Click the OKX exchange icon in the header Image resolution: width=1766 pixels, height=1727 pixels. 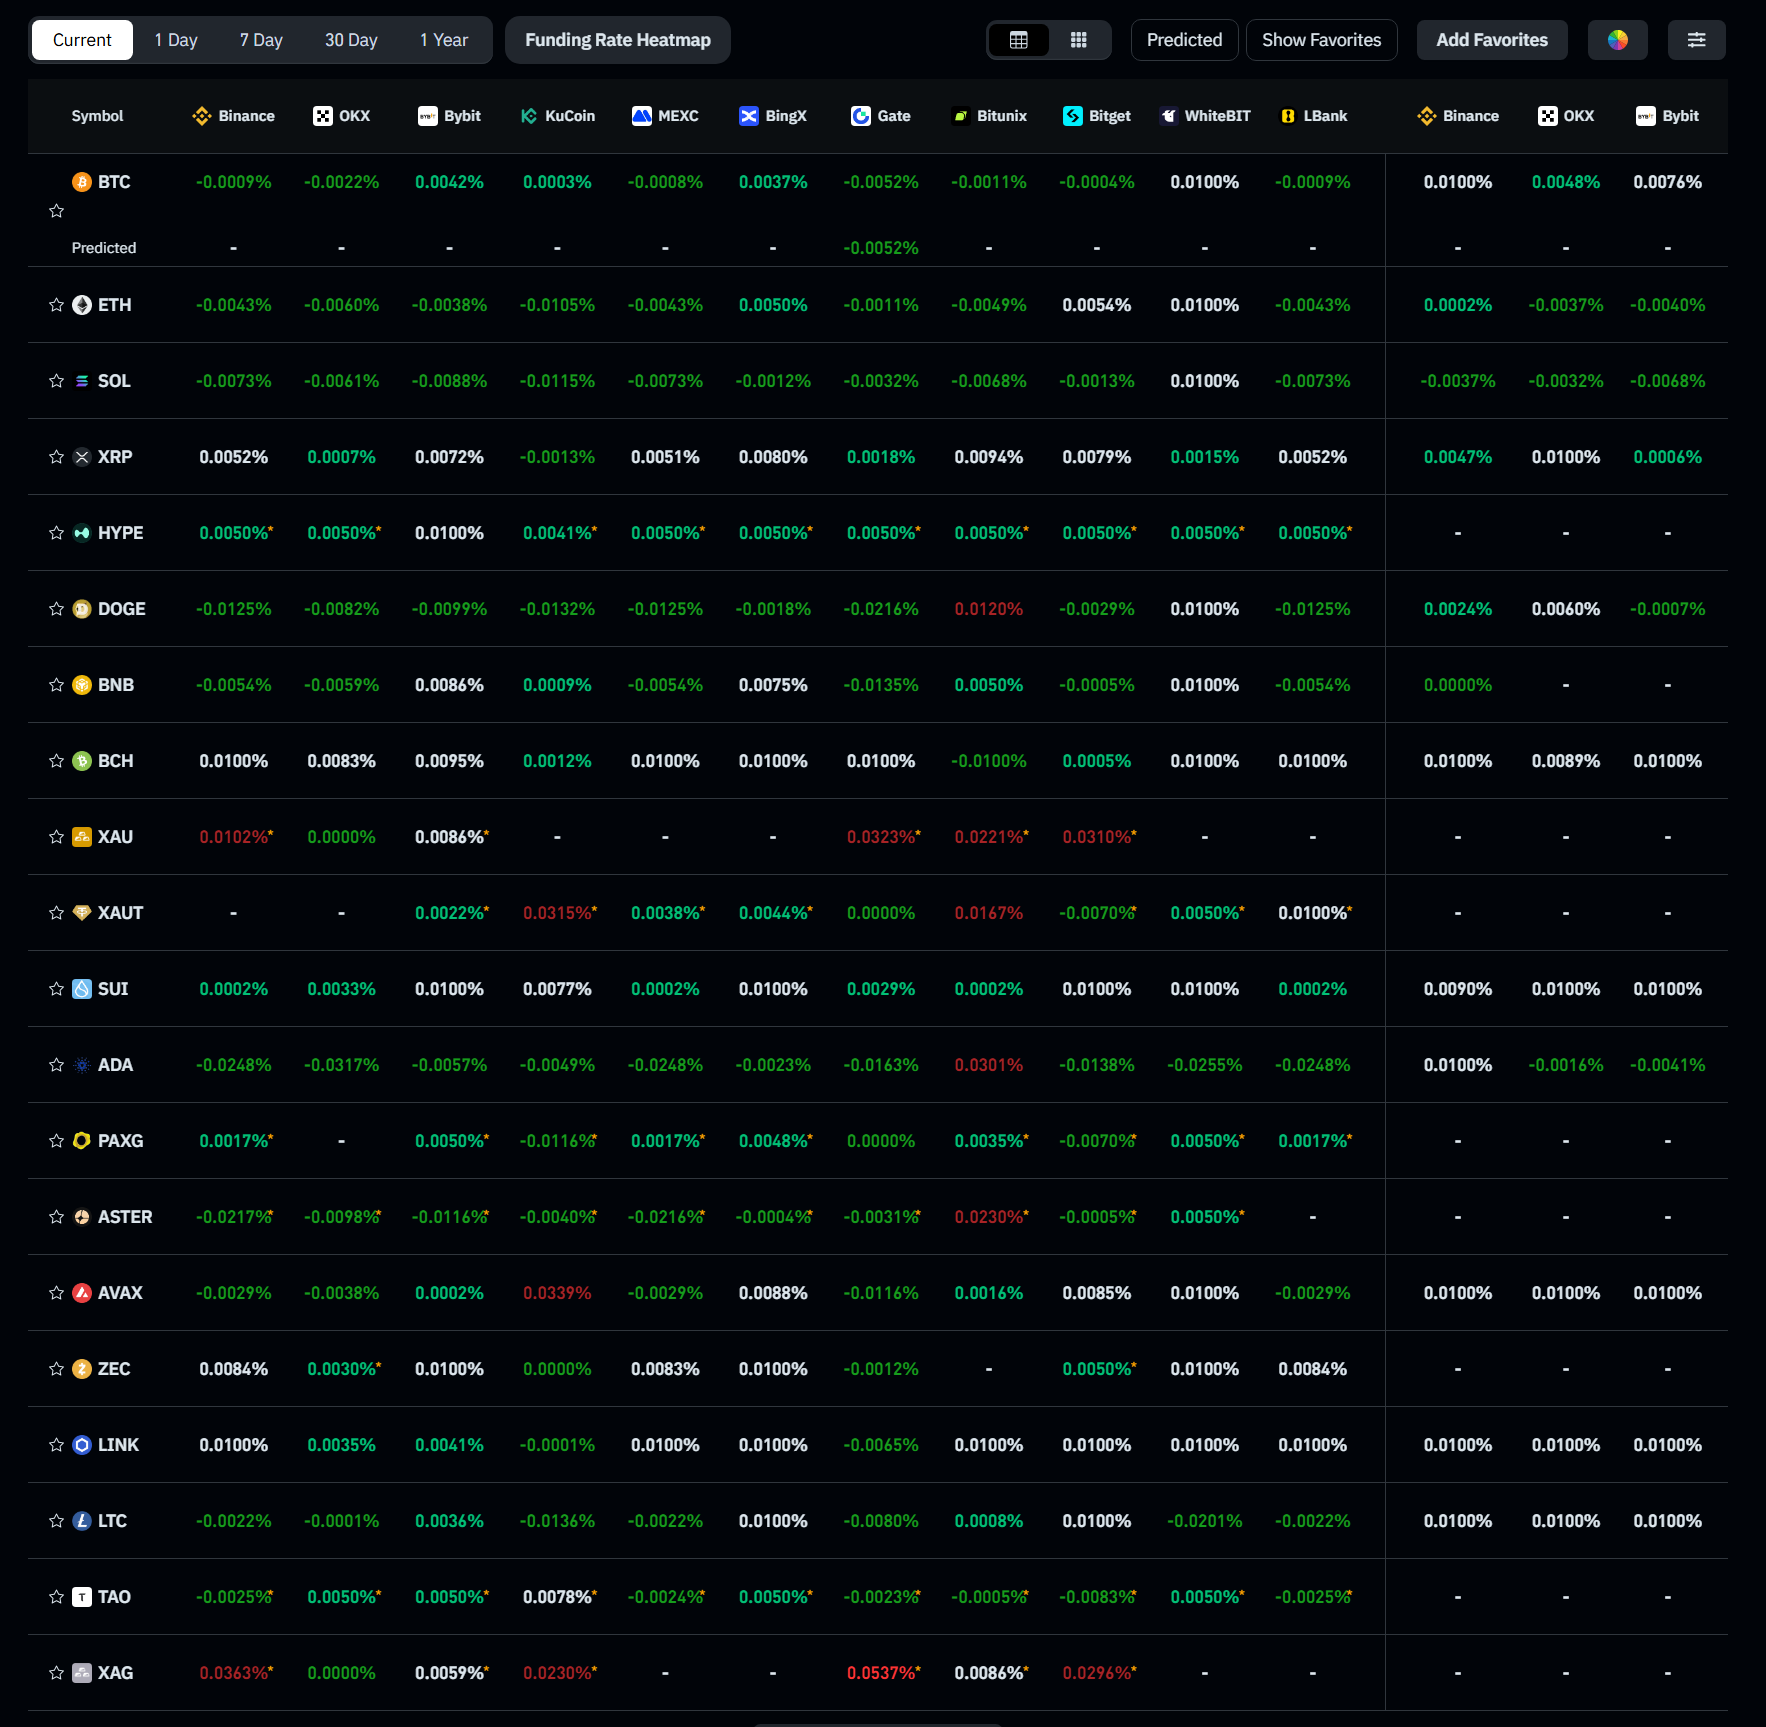click(322, 115)
